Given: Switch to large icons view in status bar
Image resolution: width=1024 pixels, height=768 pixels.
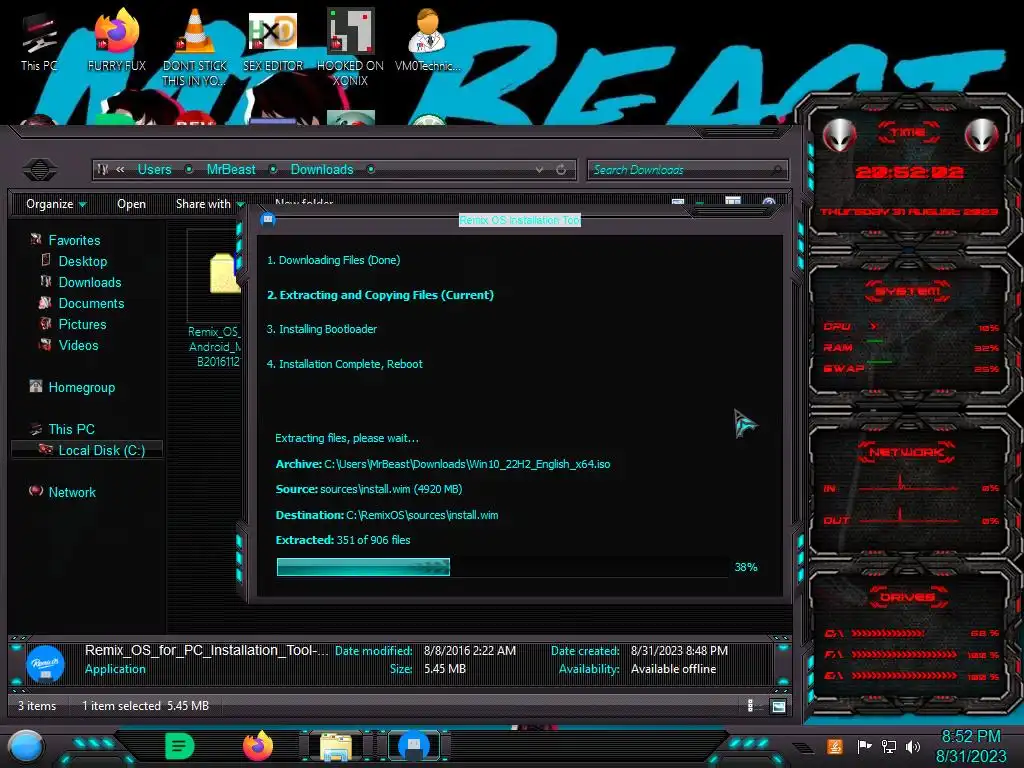Looking at the screenshot, I should pyautogui.click(x=778, y=706).
